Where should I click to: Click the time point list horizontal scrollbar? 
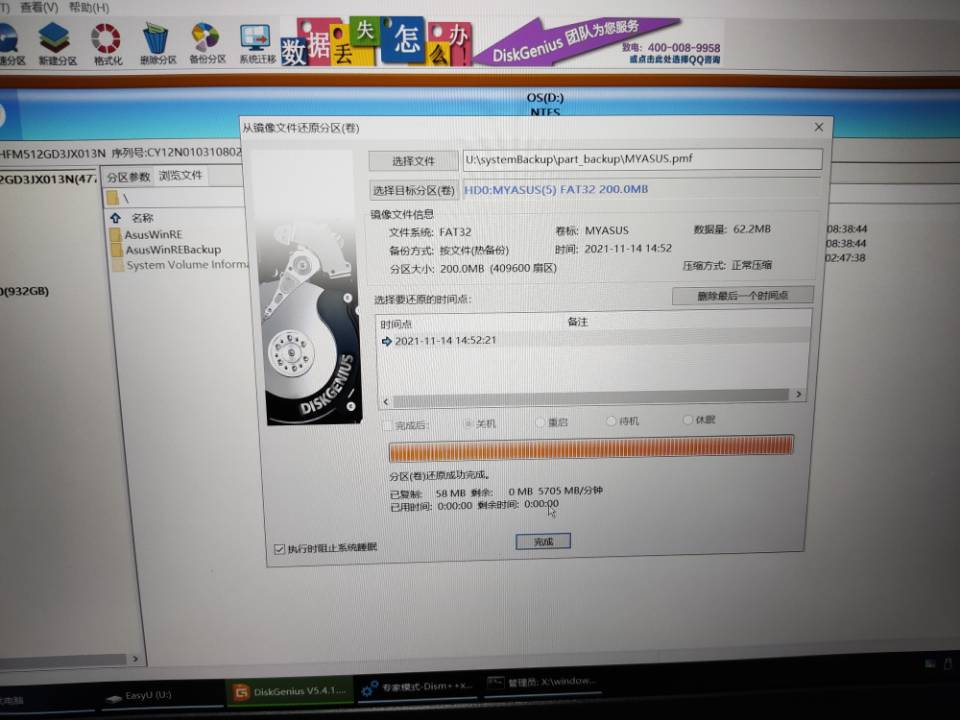591,398
